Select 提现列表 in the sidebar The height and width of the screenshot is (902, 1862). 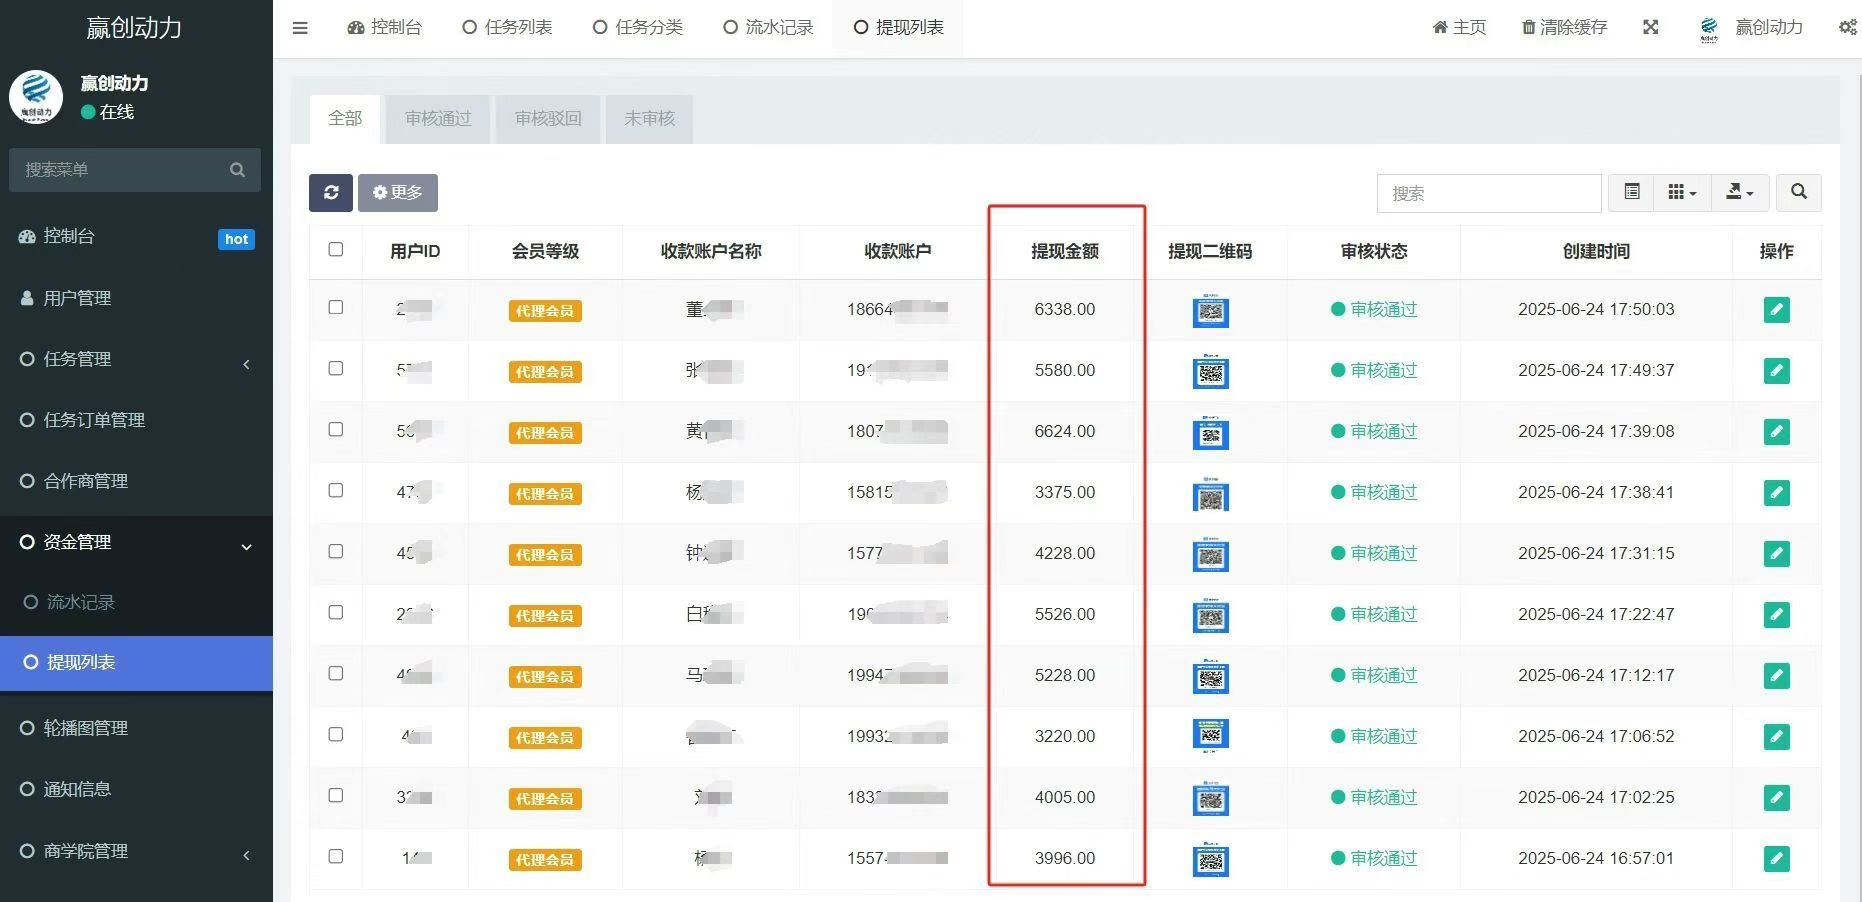pyautogui.click(x=136, y=663)
